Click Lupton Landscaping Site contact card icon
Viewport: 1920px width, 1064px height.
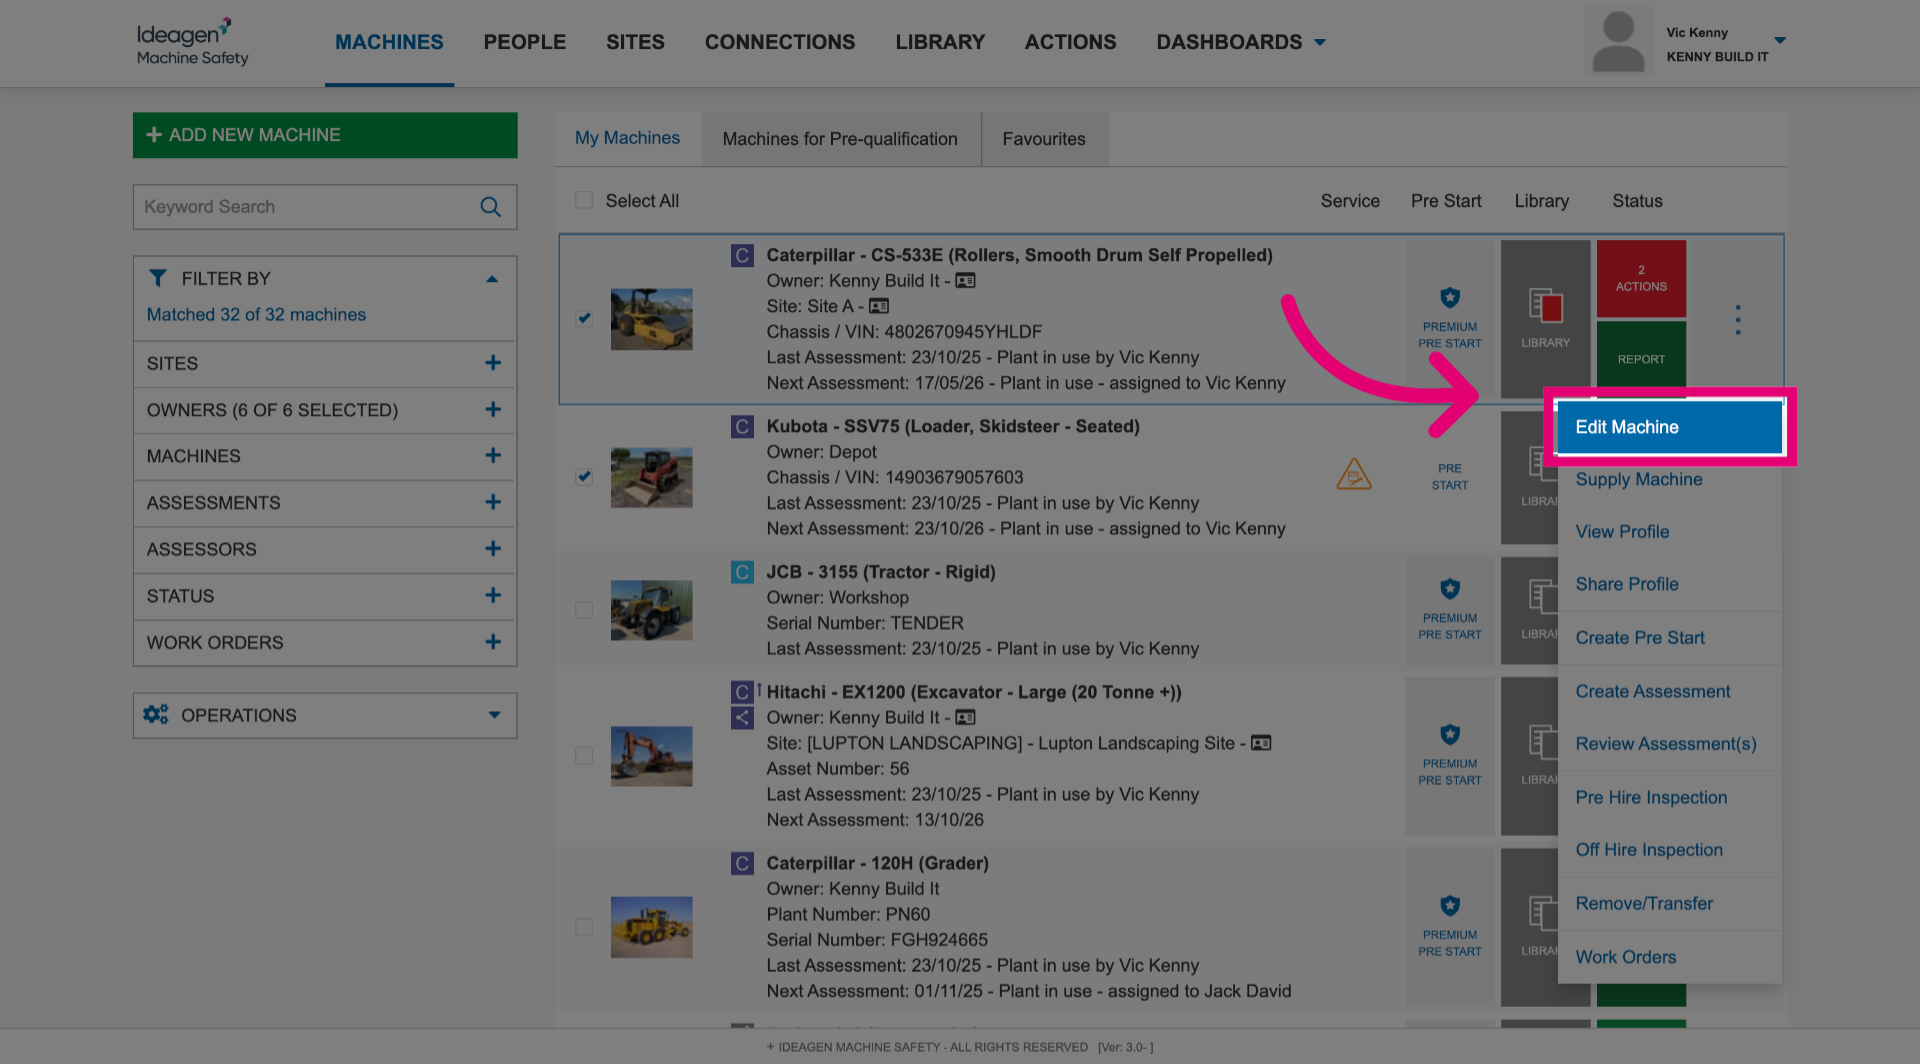[1261, 743]
